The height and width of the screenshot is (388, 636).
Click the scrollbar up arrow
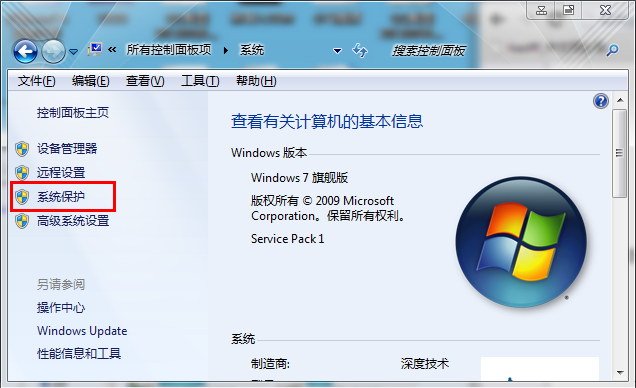click(x=620, y=100)
